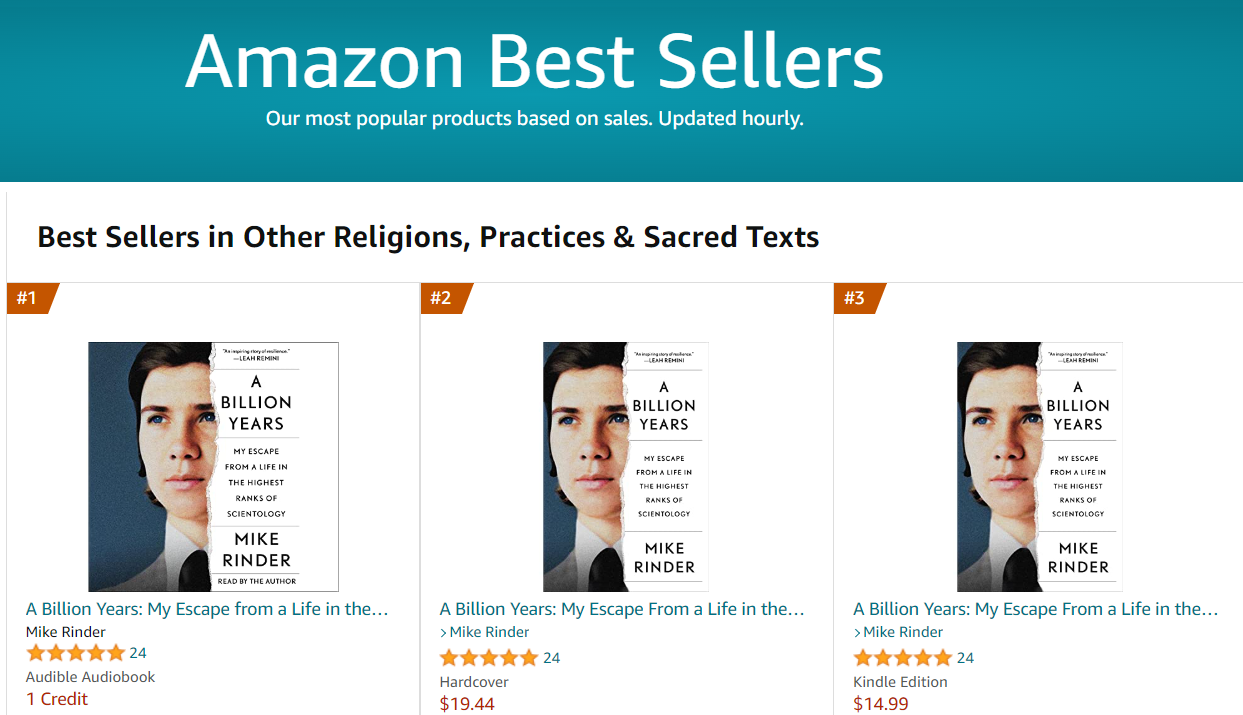
Task: Click the $14.99 Kindle Edition price
Action: [881, 704]
